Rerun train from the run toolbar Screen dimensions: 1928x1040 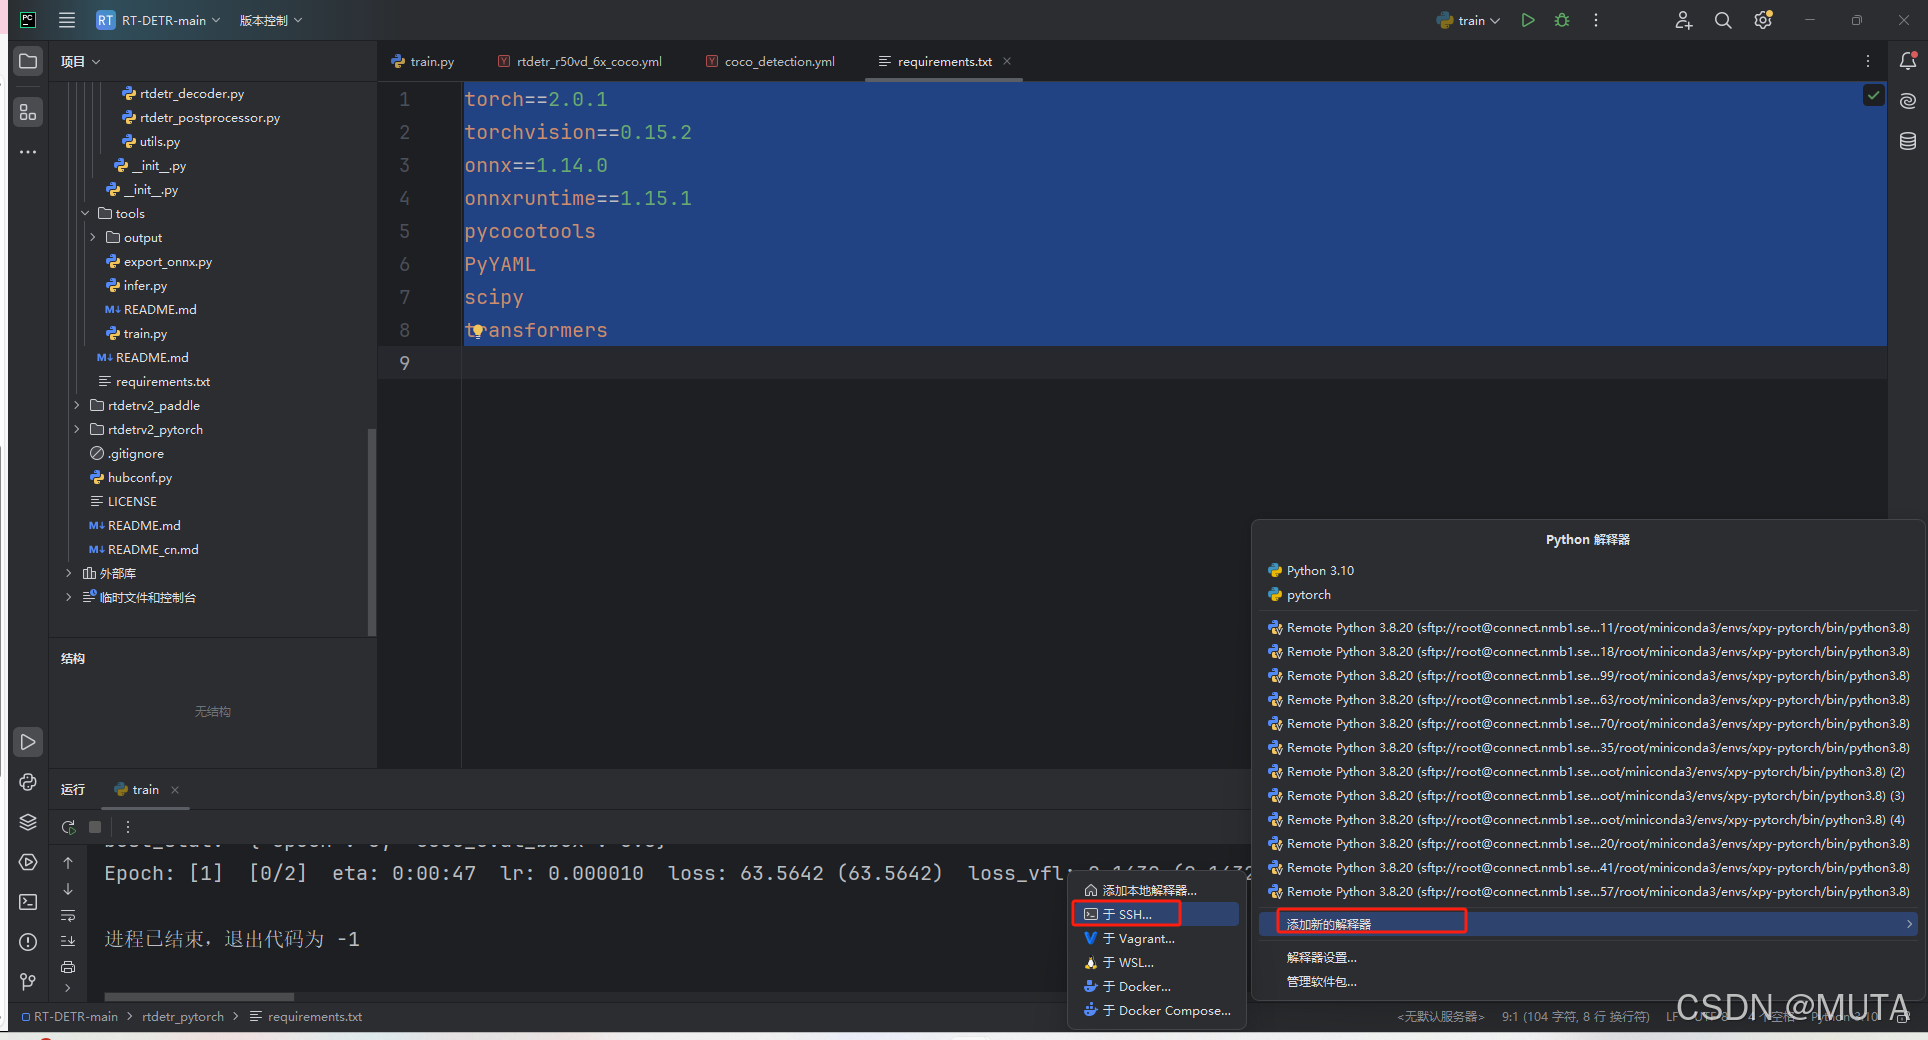click(x=68, y=827)
